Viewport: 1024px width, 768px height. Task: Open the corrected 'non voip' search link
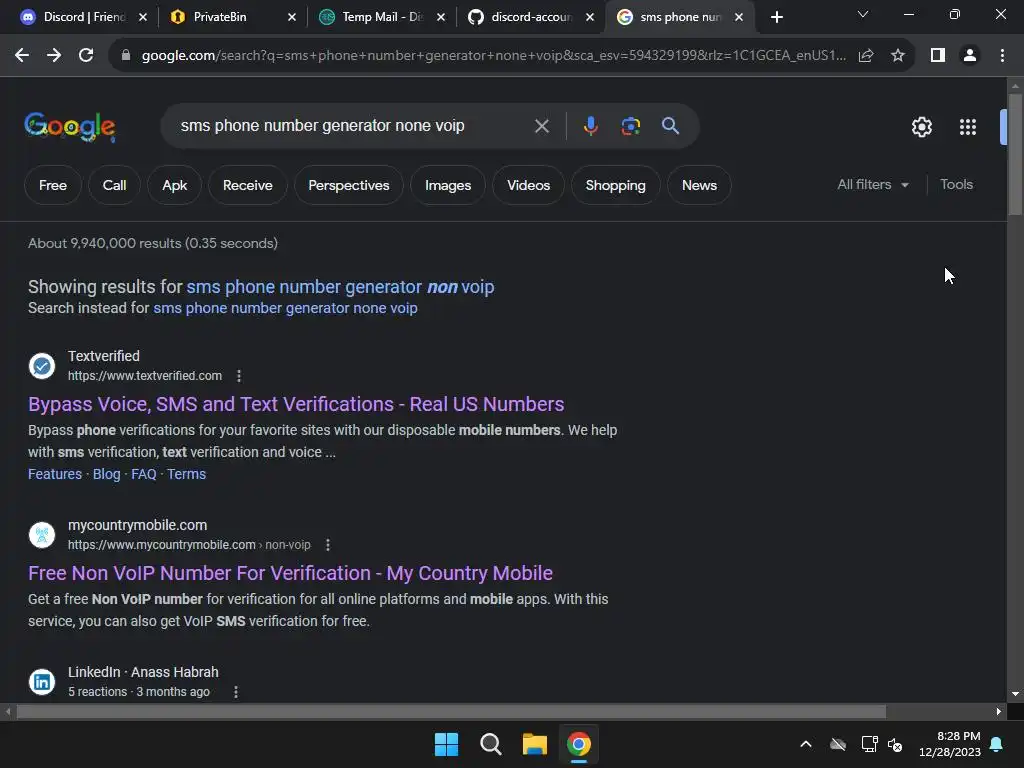[340, 287]
